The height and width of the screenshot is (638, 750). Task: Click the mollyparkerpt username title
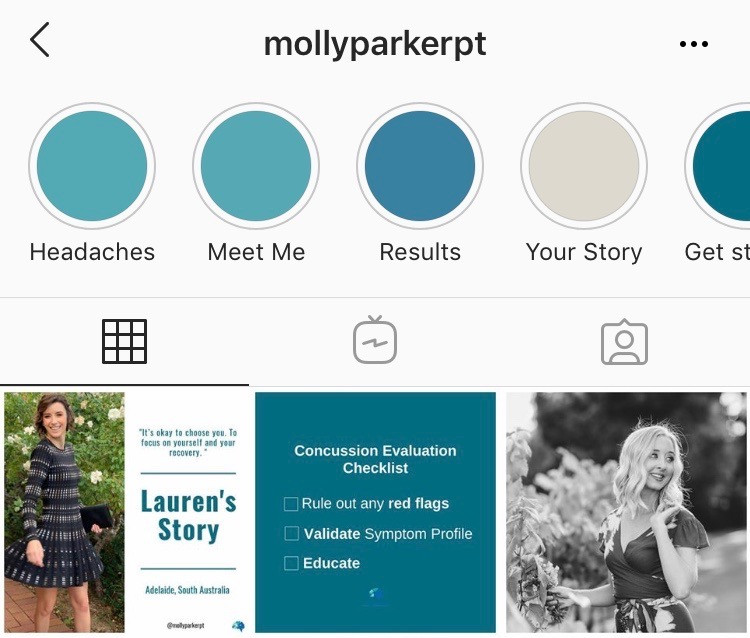coord(375,44)
